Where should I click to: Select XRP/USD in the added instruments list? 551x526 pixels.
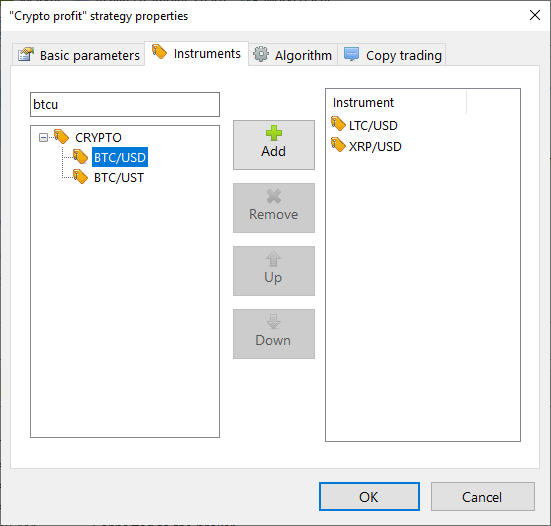click(375, 147)
